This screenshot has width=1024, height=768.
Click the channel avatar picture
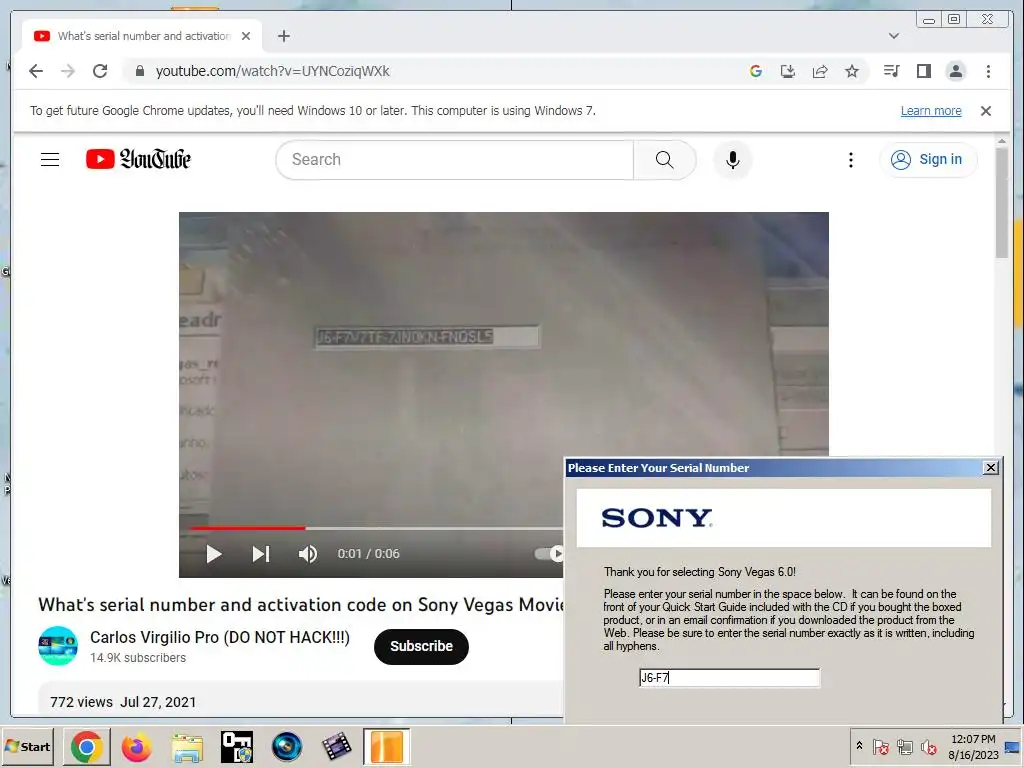pos(58,646)
